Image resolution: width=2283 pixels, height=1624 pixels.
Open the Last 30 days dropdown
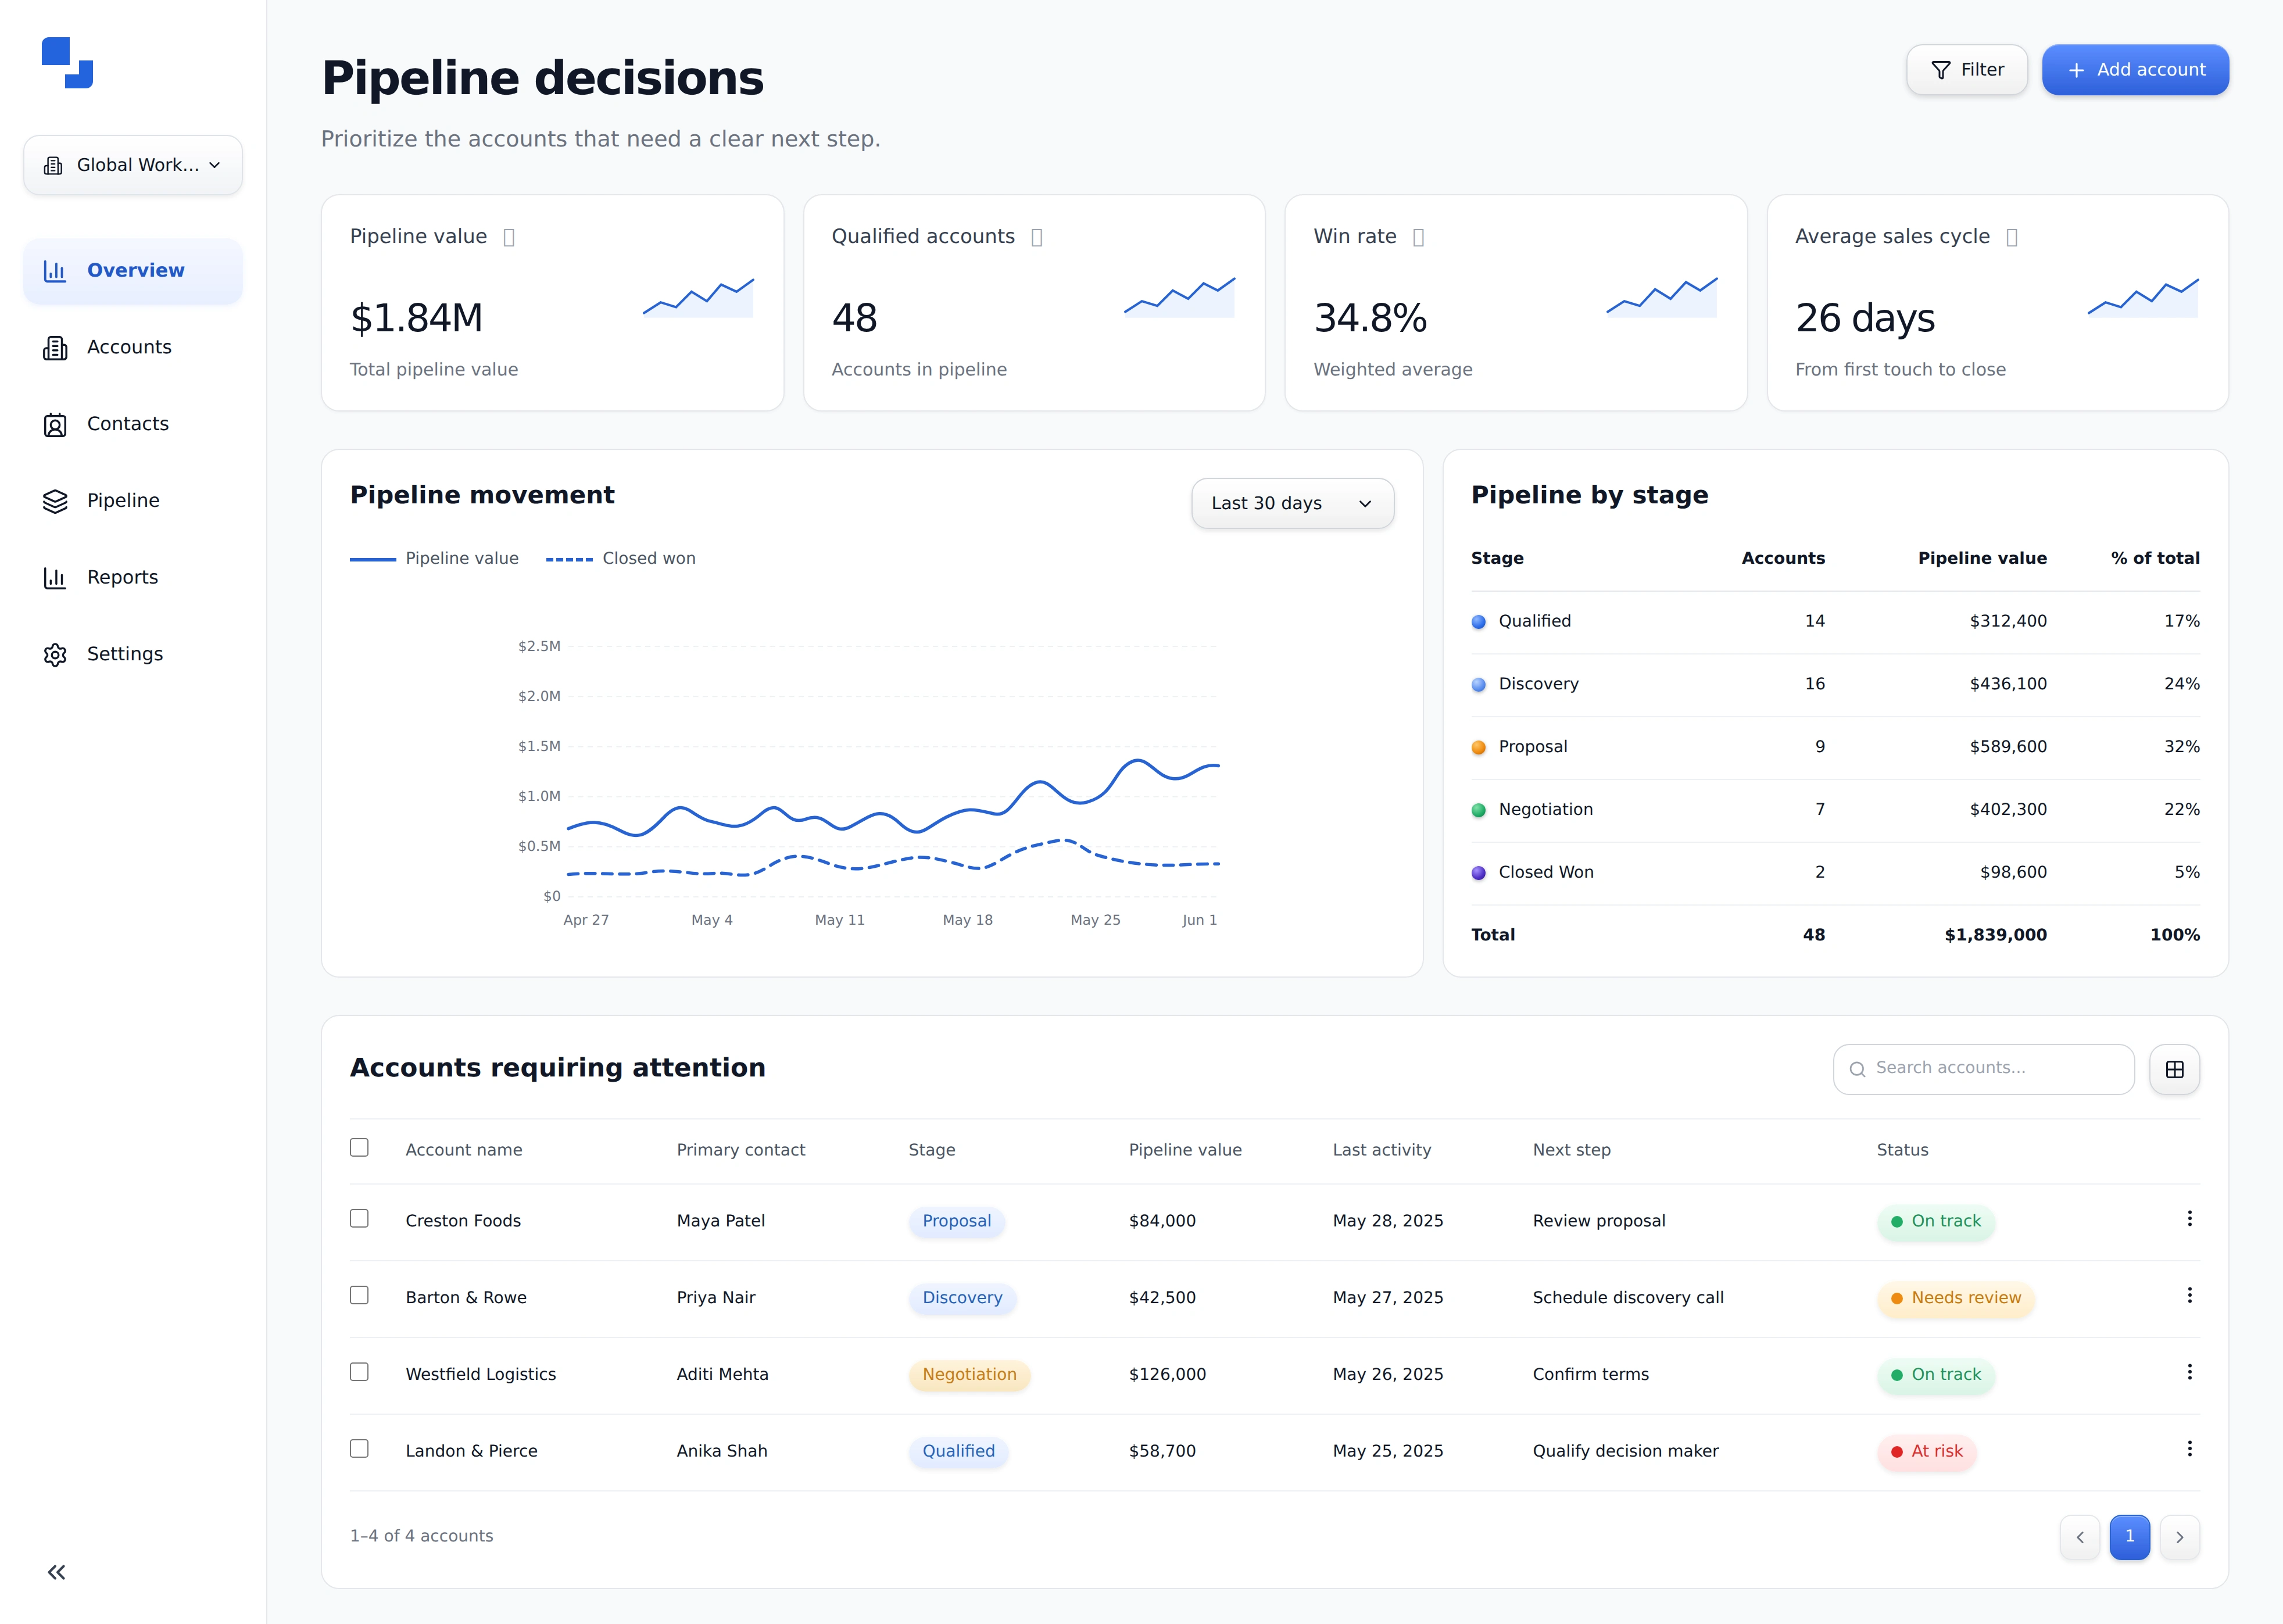click(x=1292, y=503)
